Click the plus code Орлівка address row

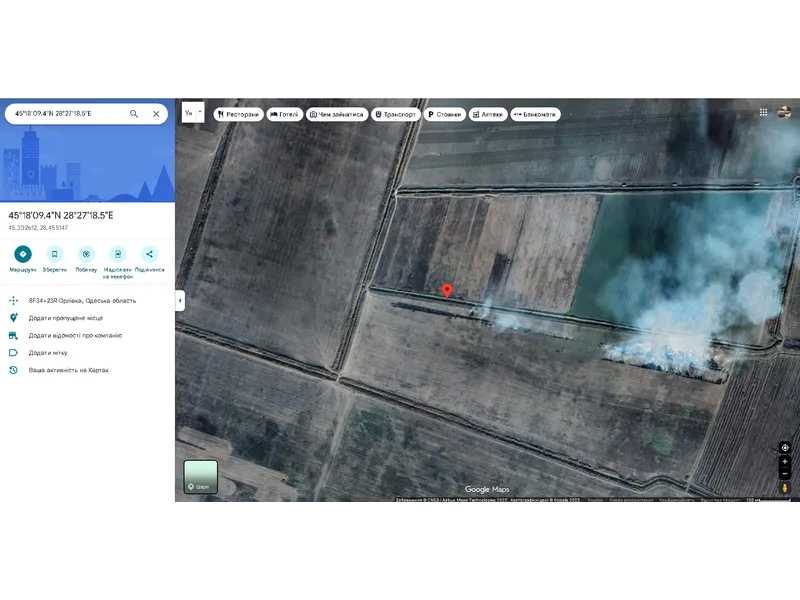(x=82, y=300)
